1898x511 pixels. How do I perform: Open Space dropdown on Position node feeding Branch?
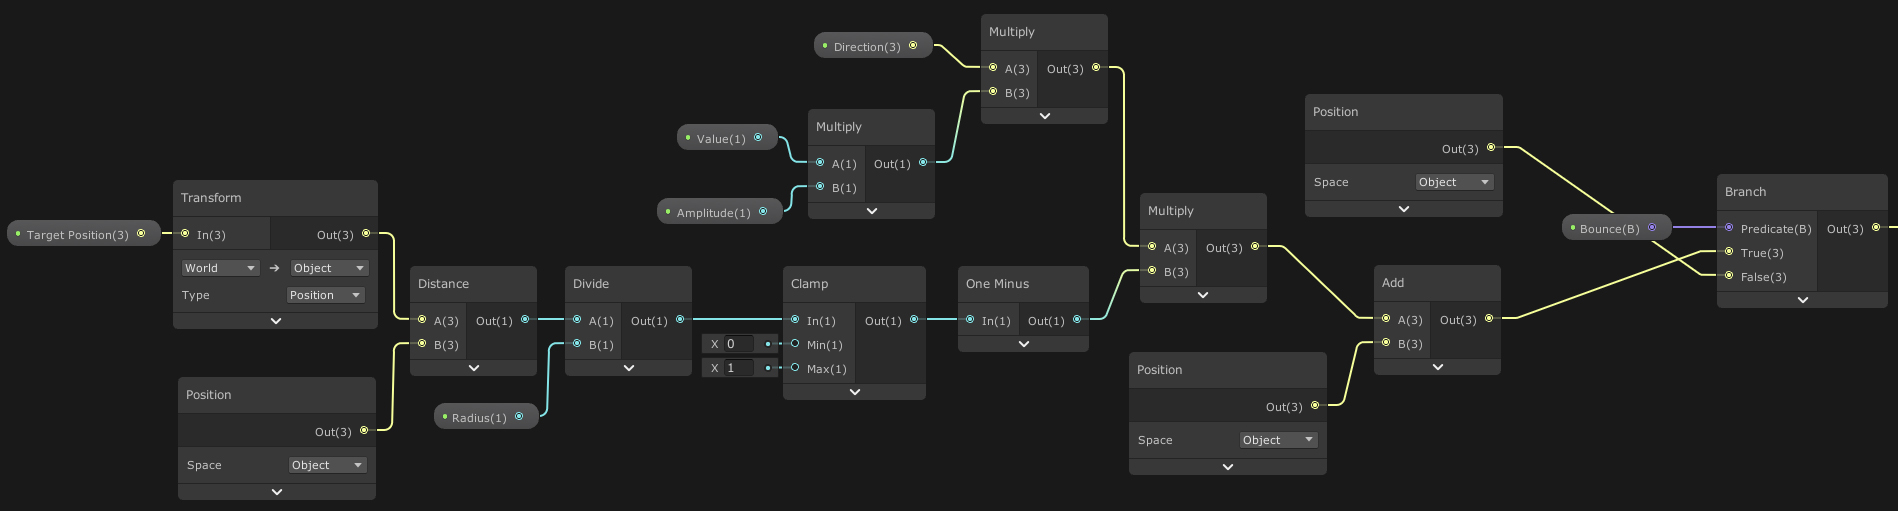click(x=1455, y=182)
